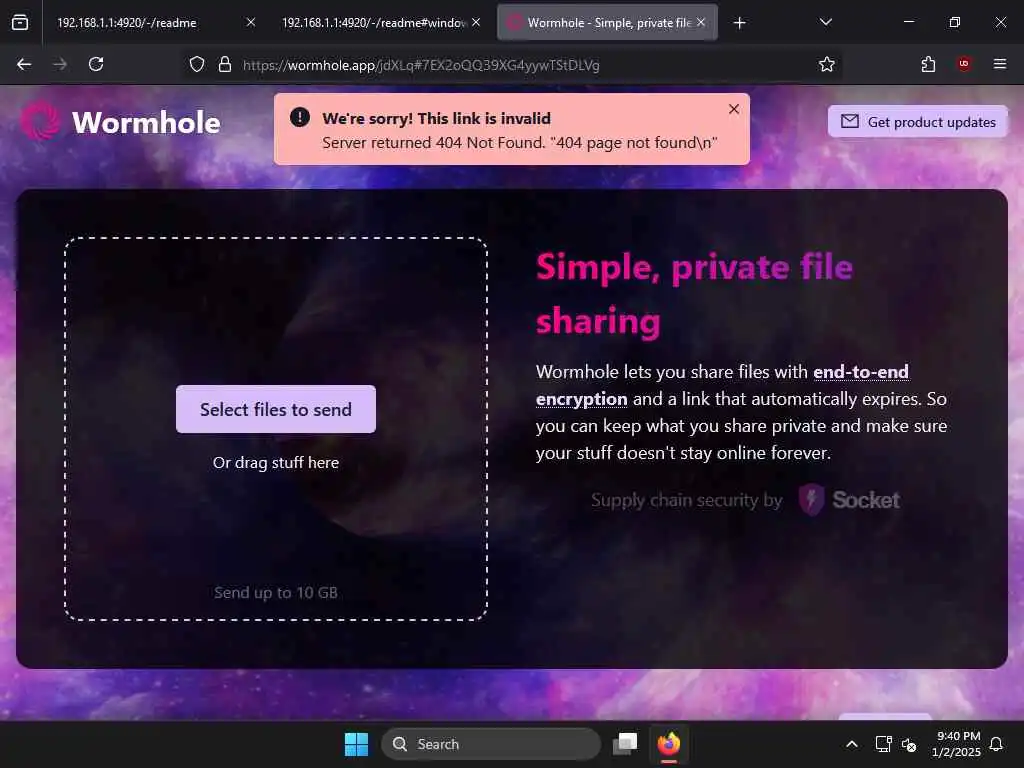The width and height of the screenshot is (1024, 768).
Task: Open Task View on the taskbar
Action: 625,744
